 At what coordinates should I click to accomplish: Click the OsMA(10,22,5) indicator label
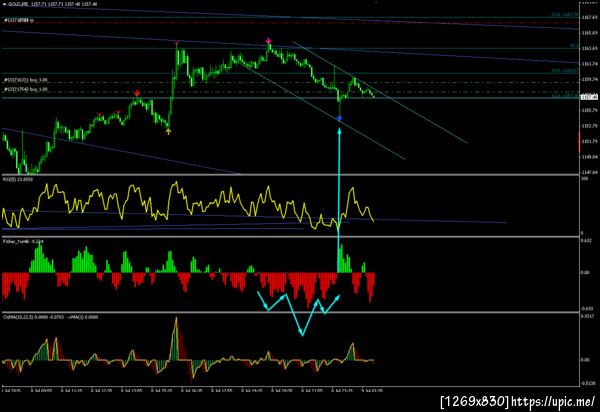50,317
